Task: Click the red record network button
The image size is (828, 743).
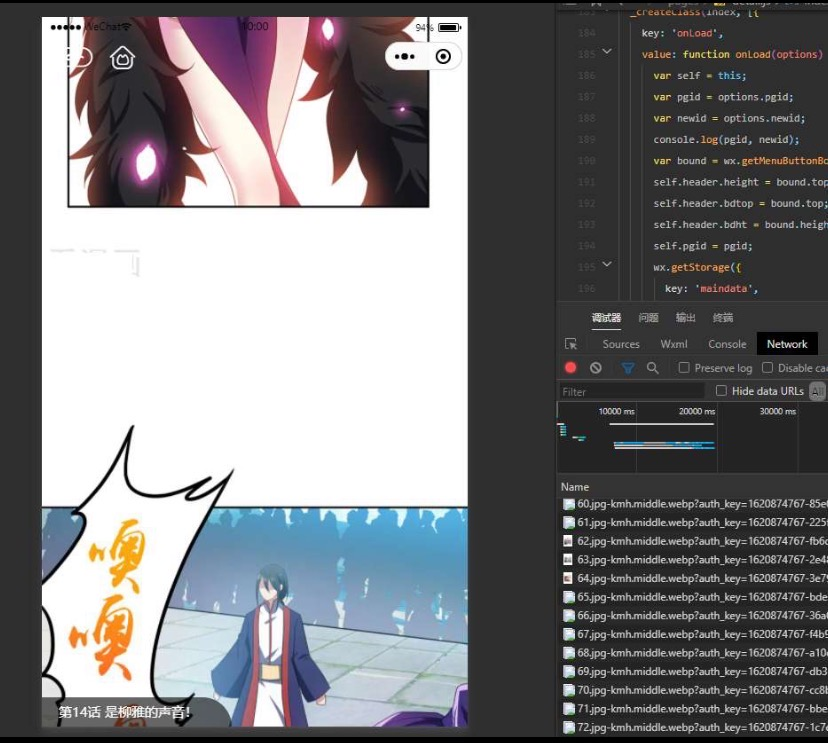Action: click(x=570, y=368)
